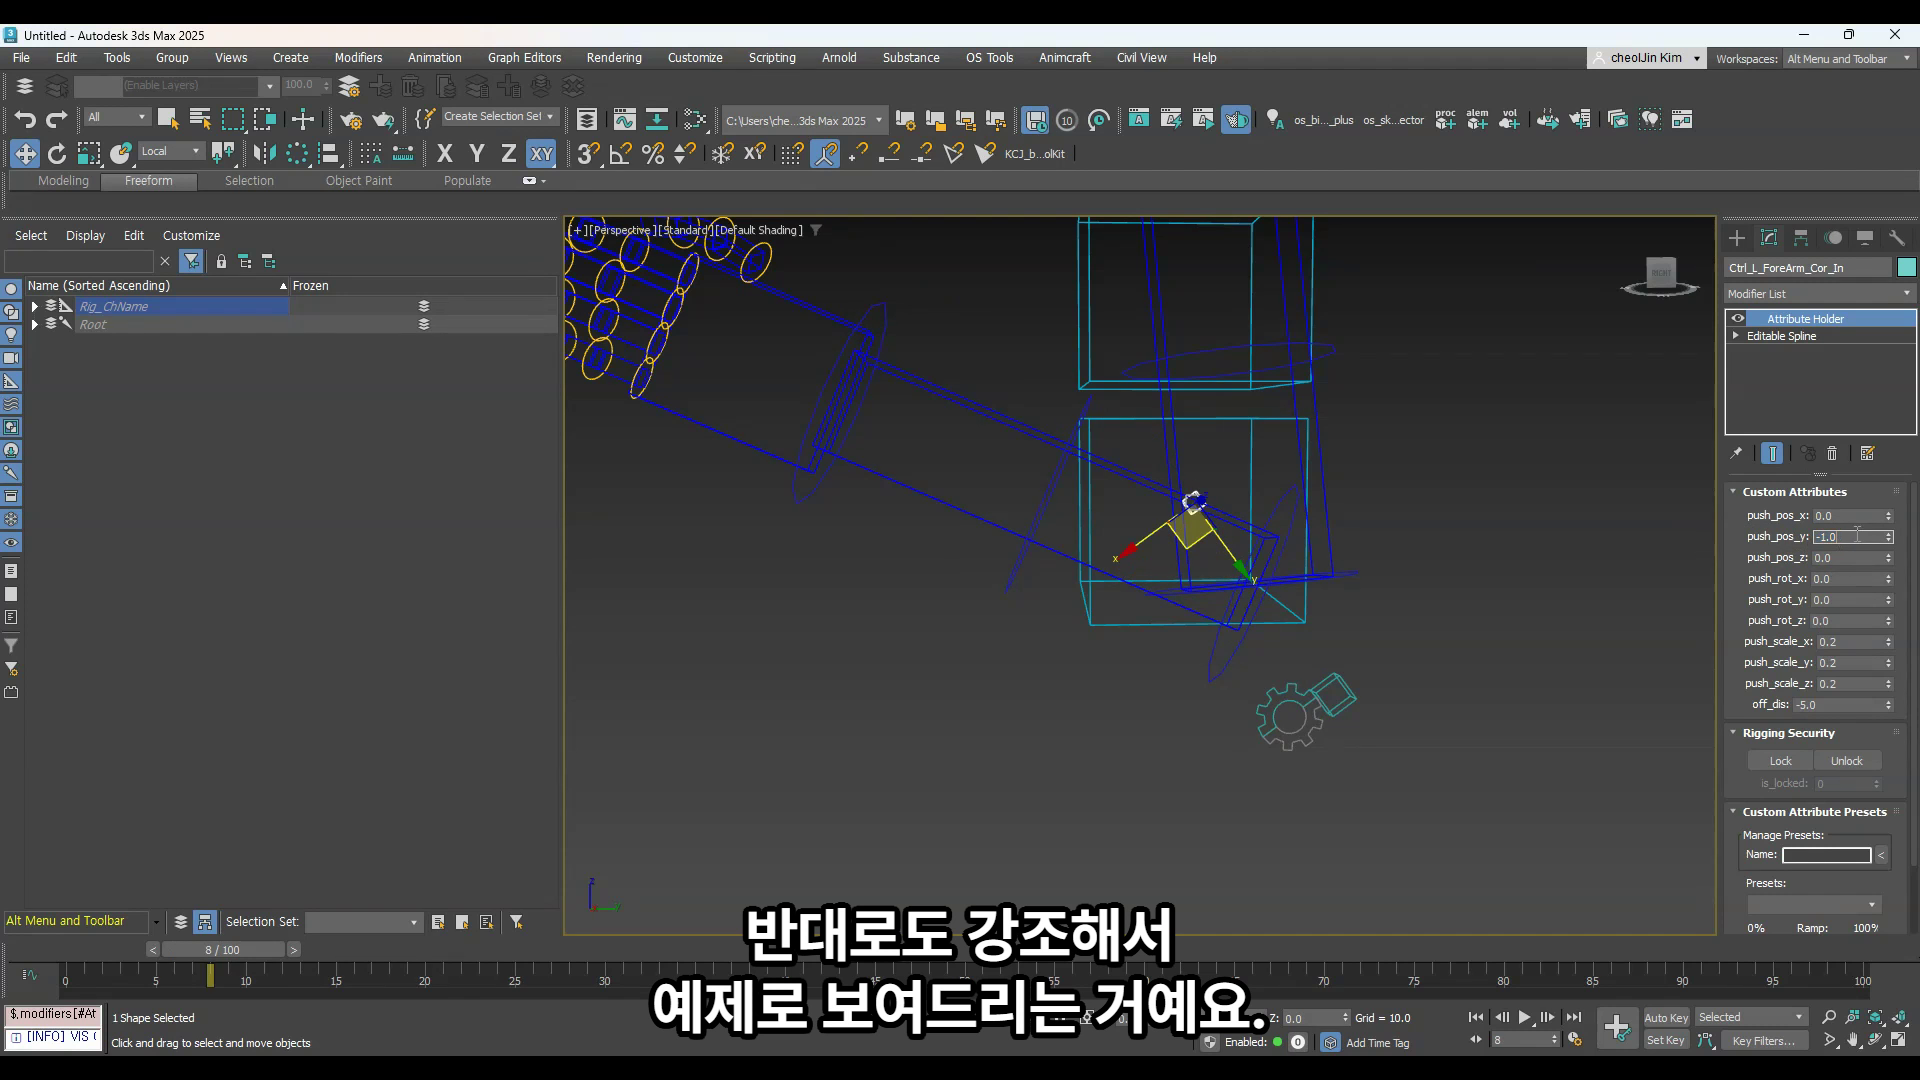Screen dimensions: 1920x1080
Task: Toggle Auto Key mode
Action: 1666,1018
